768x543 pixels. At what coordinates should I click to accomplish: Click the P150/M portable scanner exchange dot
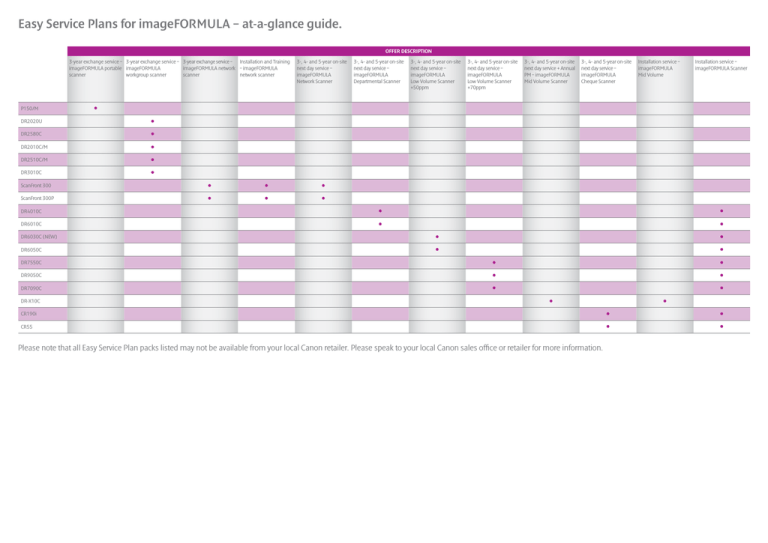coord(96,108)
